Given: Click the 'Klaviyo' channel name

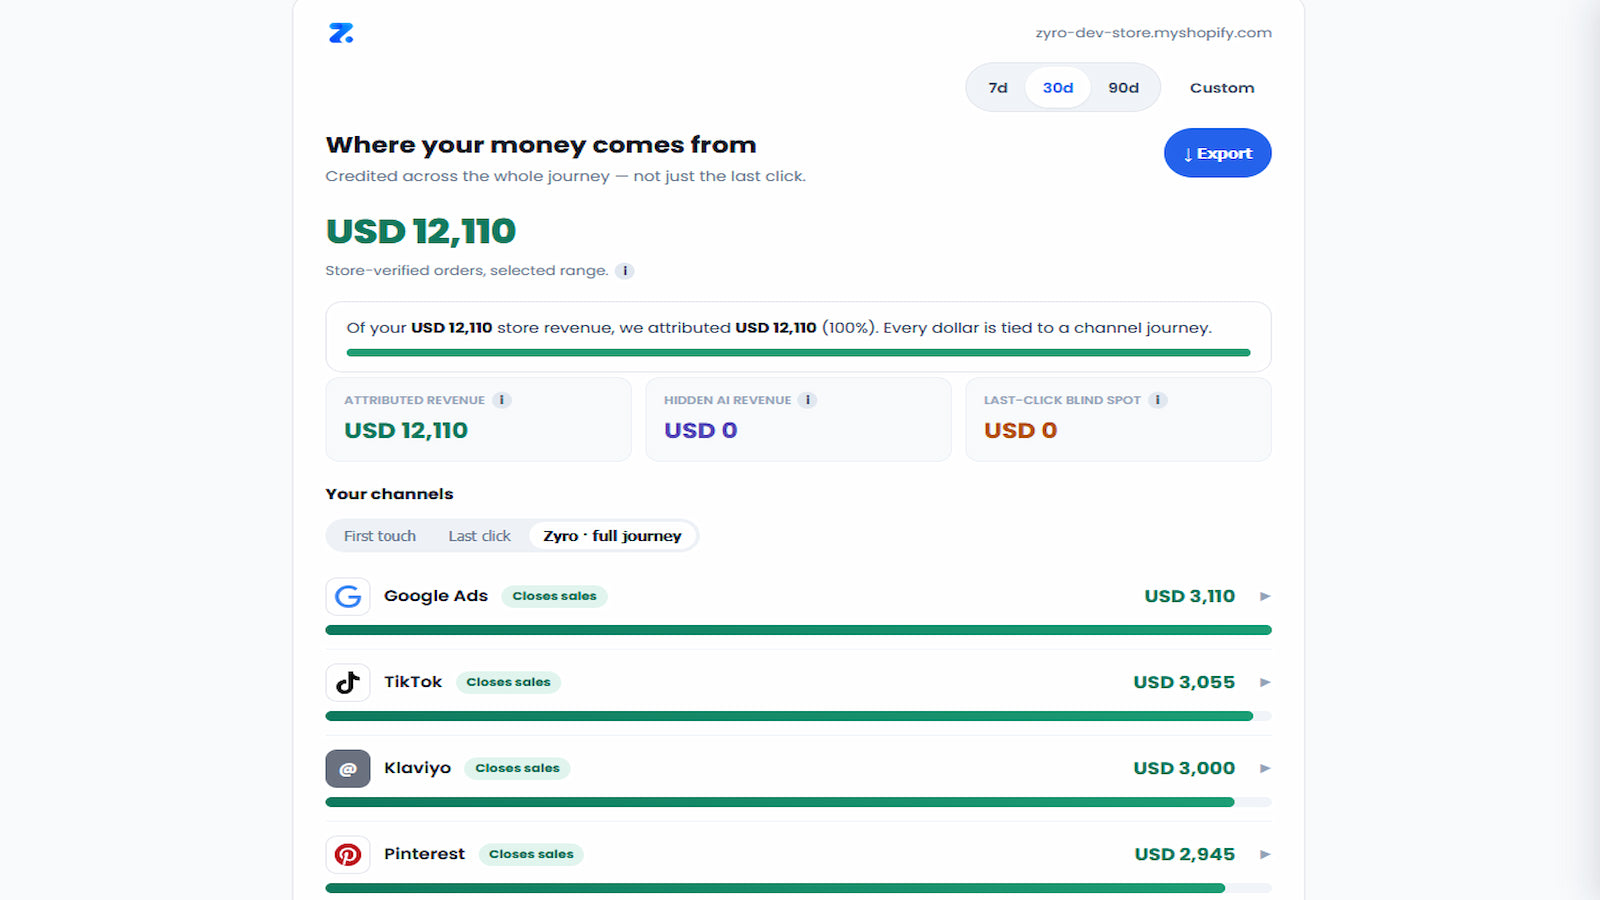Looking at the screenshot, I should 417,768.
